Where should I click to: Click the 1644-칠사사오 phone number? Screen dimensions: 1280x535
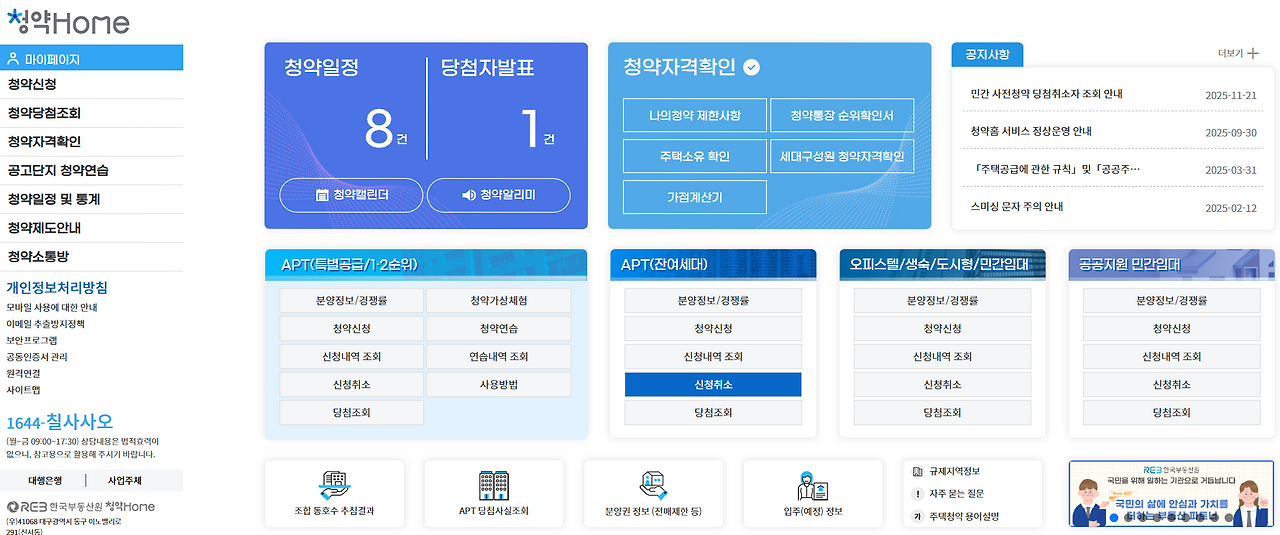click(60, 422)
